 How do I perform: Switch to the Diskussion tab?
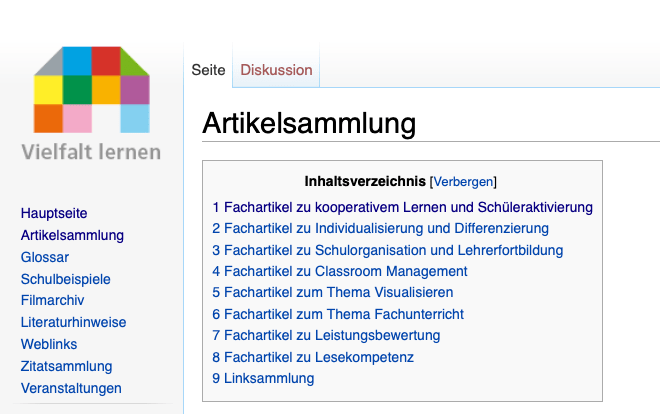[276, 70]
